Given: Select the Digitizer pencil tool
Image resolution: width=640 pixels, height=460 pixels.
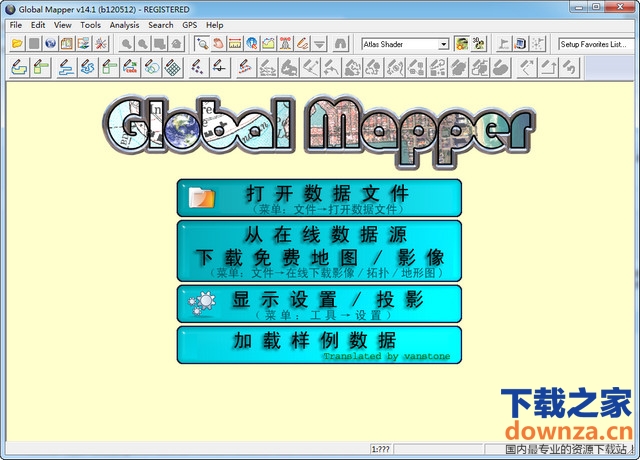Looking at the screenshot, I should click(x=302, y=43).
